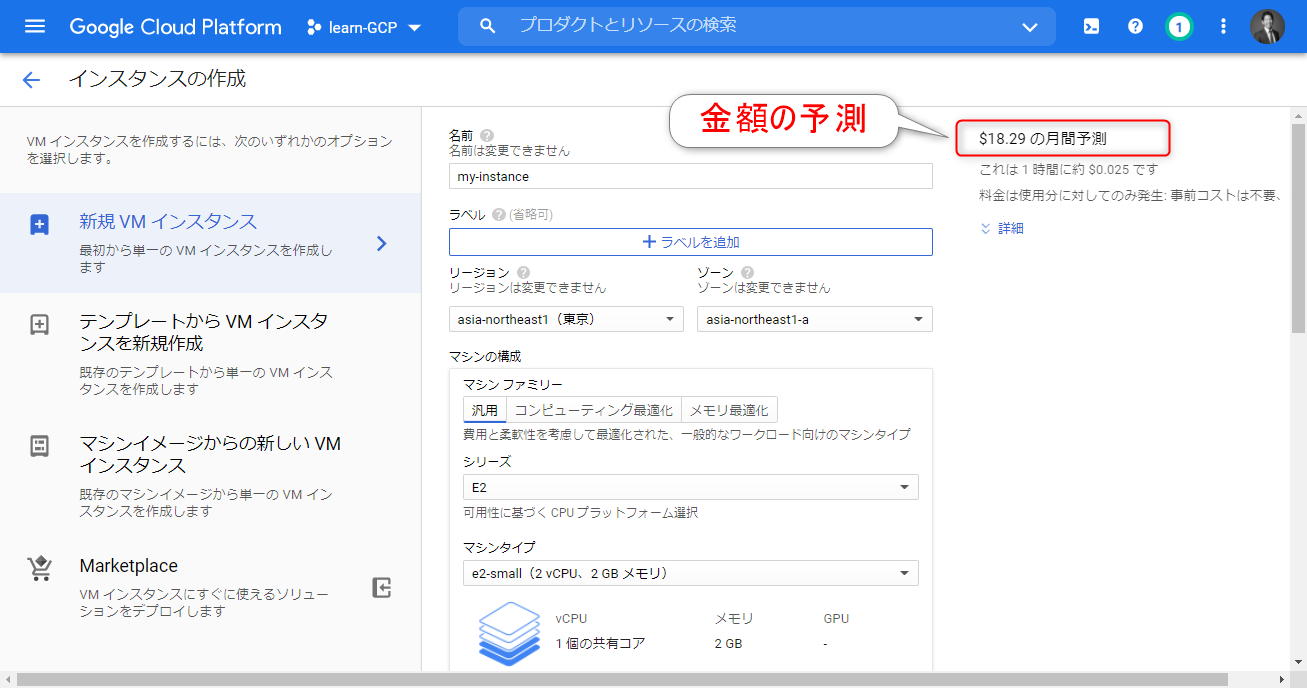Open the user account avatar

click(1267, 27)
